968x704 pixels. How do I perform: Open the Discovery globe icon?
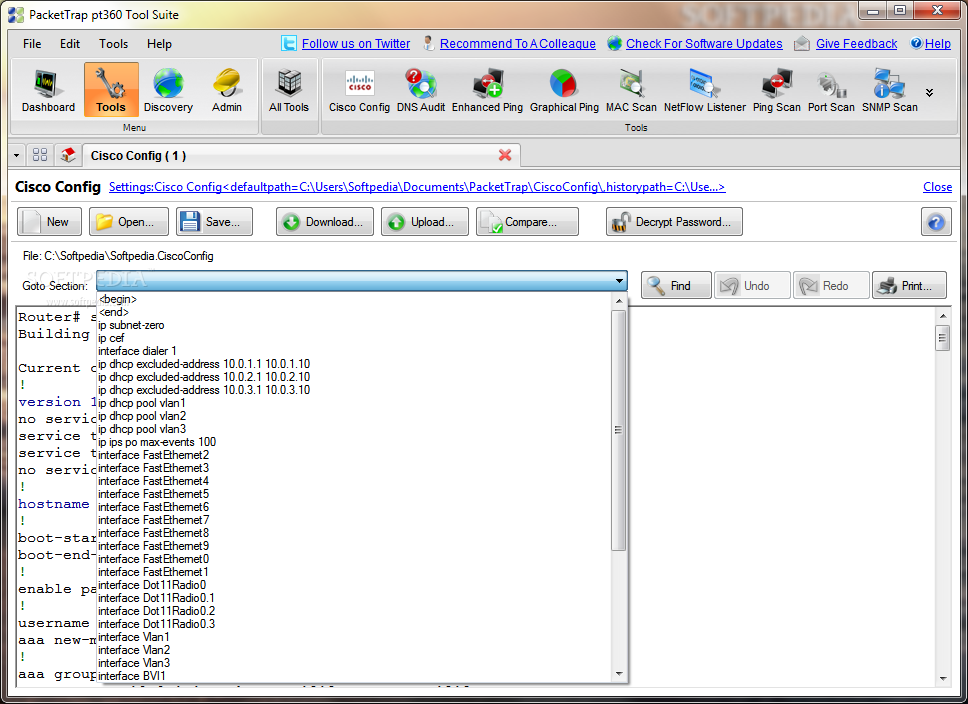click(168, 91)
